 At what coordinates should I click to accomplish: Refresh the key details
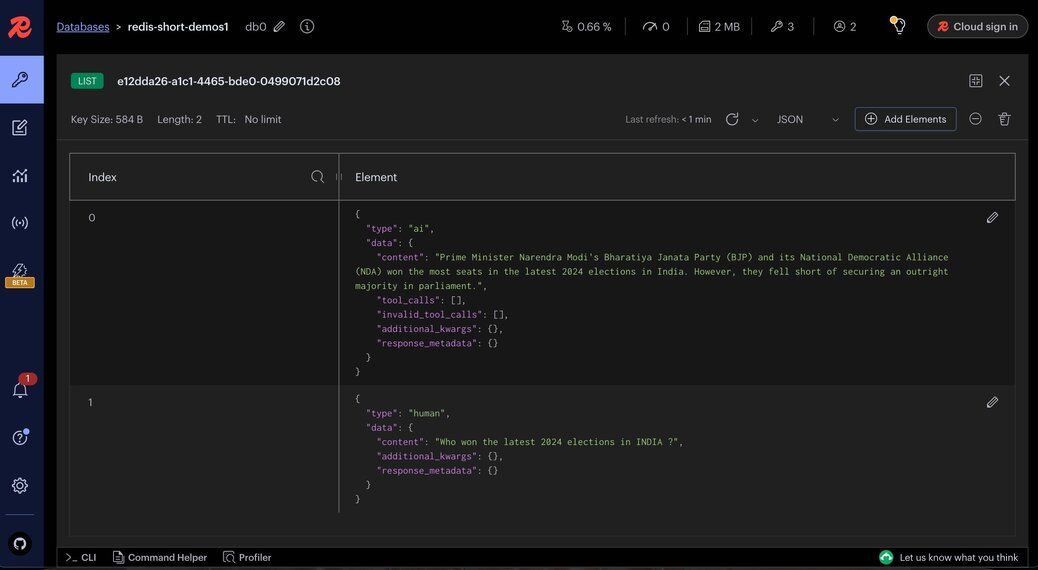pos(732,119)
